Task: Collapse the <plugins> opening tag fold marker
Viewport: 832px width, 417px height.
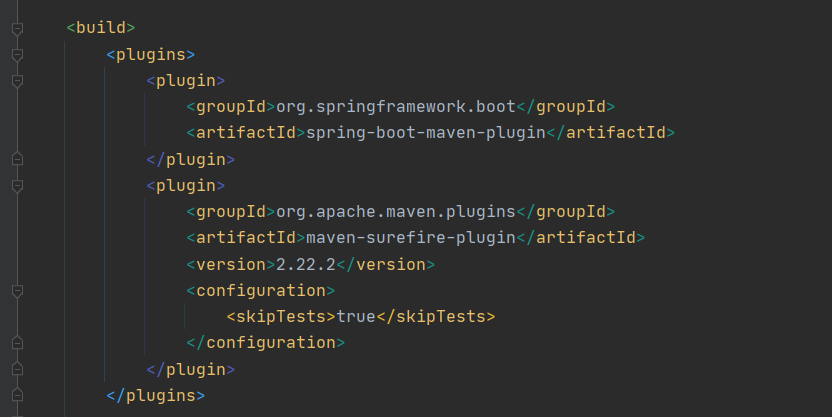Action: (17, 55)
